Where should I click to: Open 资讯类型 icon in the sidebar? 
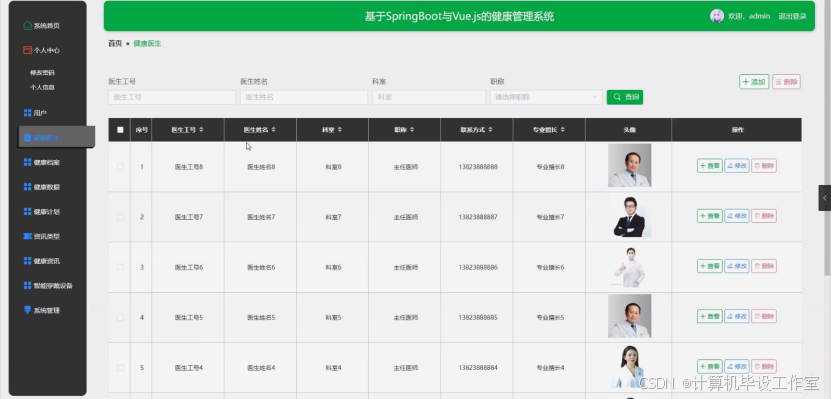[x=28, y=236]
